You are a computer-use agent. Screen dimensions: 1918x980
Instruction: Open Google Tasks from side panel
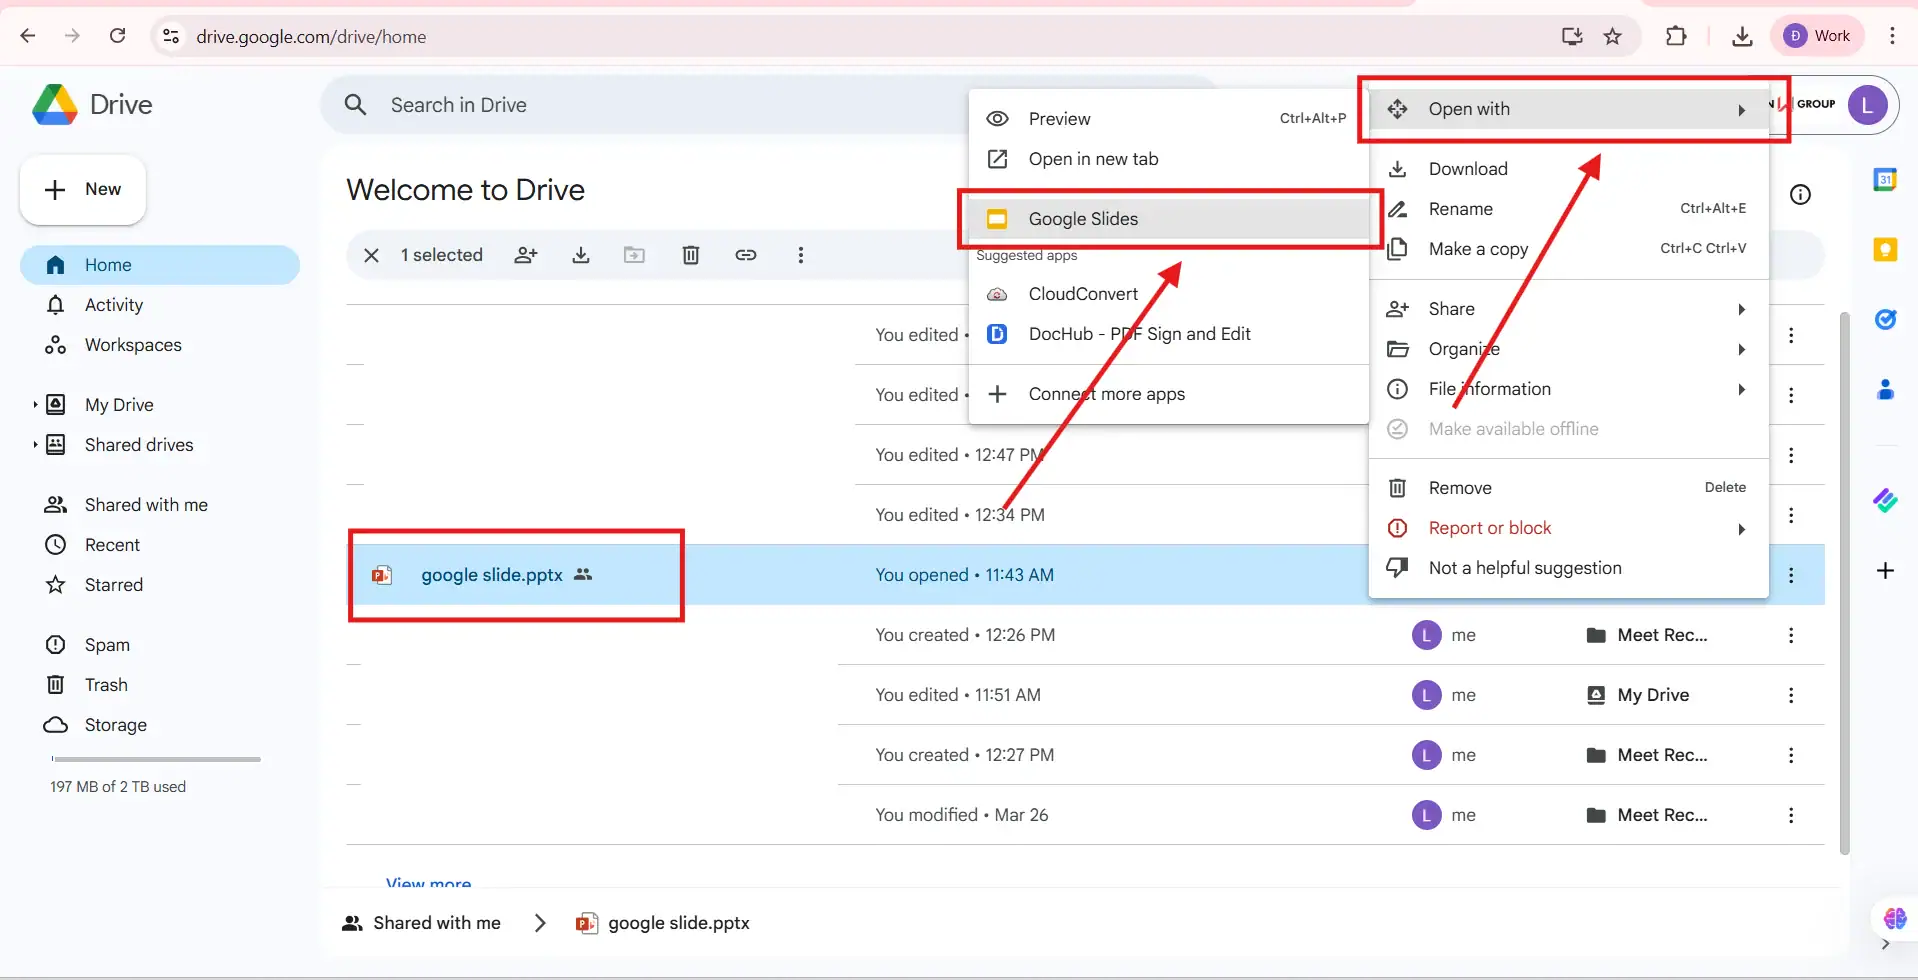pos(1887,319)
